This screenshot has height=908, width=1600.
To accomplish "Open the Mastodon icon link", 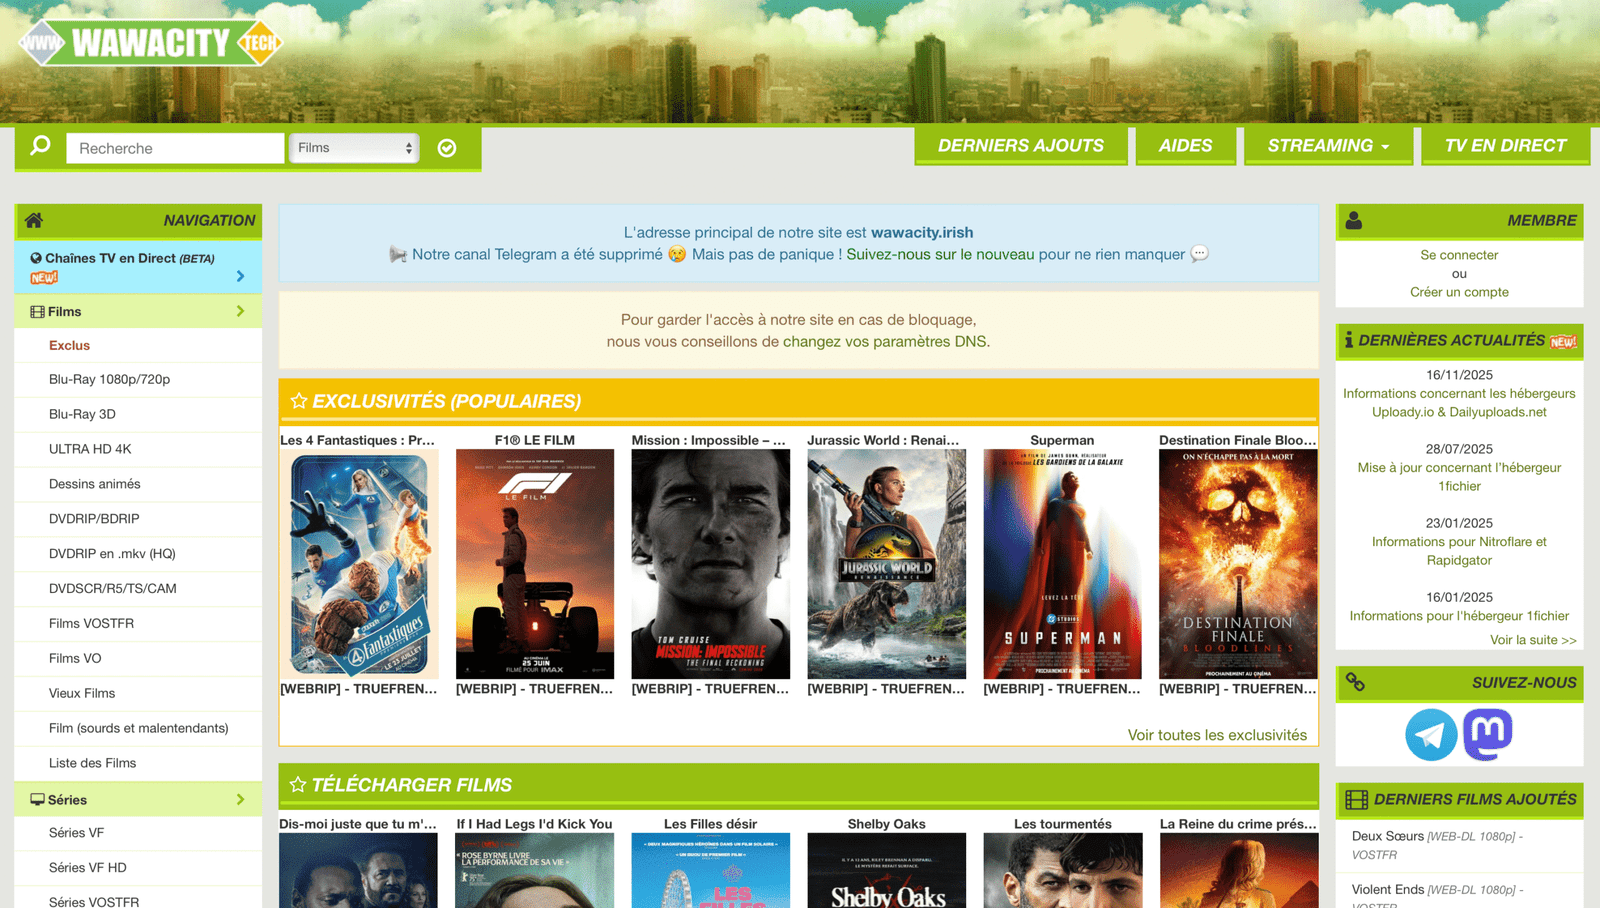I will [1487, 734].
